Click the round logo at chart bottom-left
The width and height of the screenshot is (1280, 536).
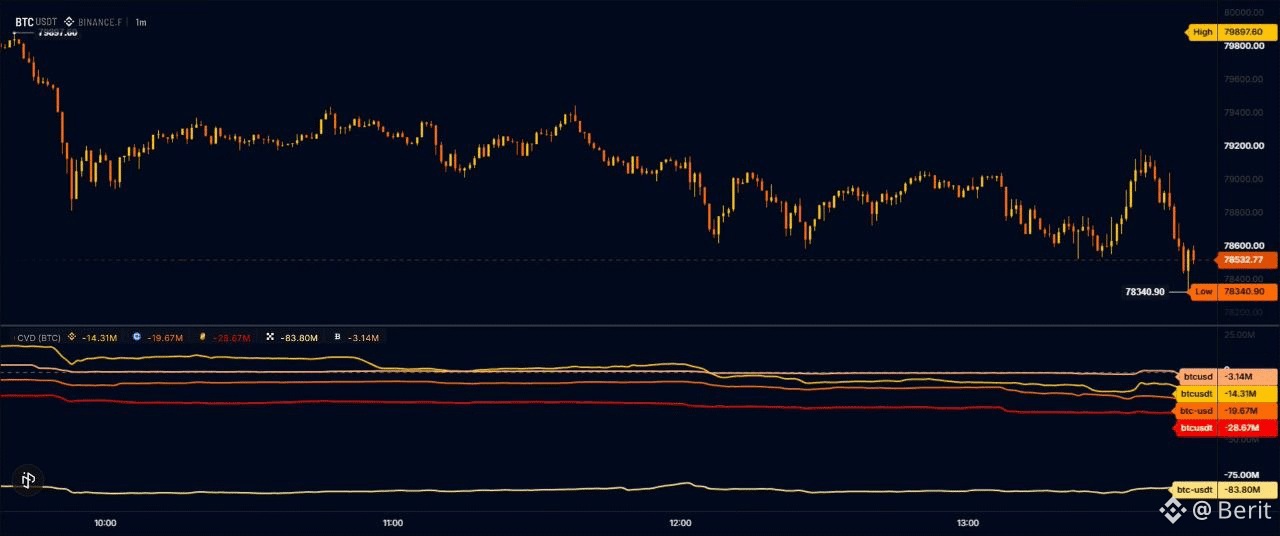click(28, 480)
